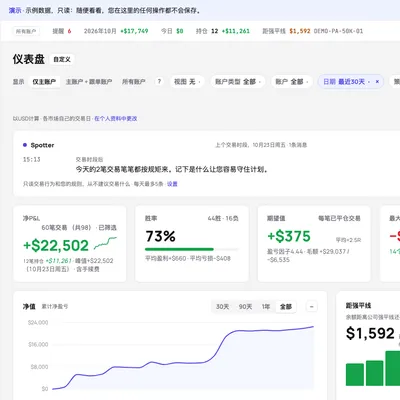The height and width of the screenshot is (400, 400).
Task: Click the 仪表盘 page heading
Action: tap(29, 59)
